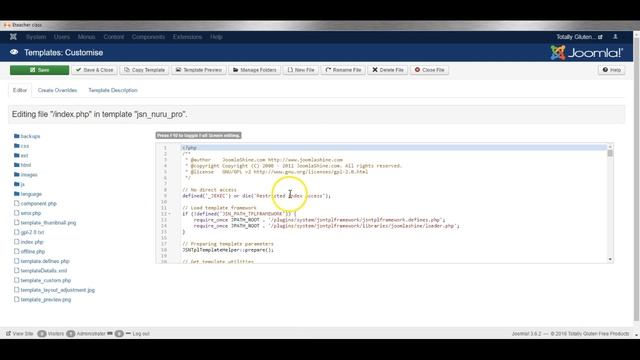Click the Joomla icon in the top menu bar

pyautogui.click(x=13, y=37)
